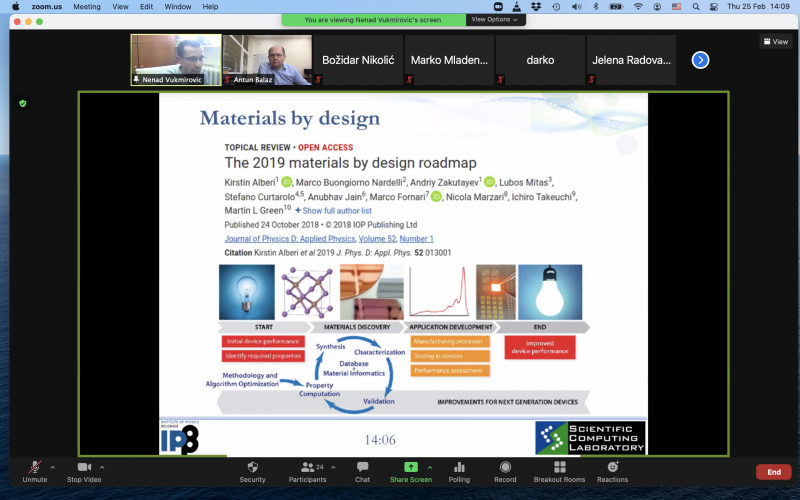Start recording with the Record button
The height and width of the screenshot is (500, 800).
(x=505, y=471)
